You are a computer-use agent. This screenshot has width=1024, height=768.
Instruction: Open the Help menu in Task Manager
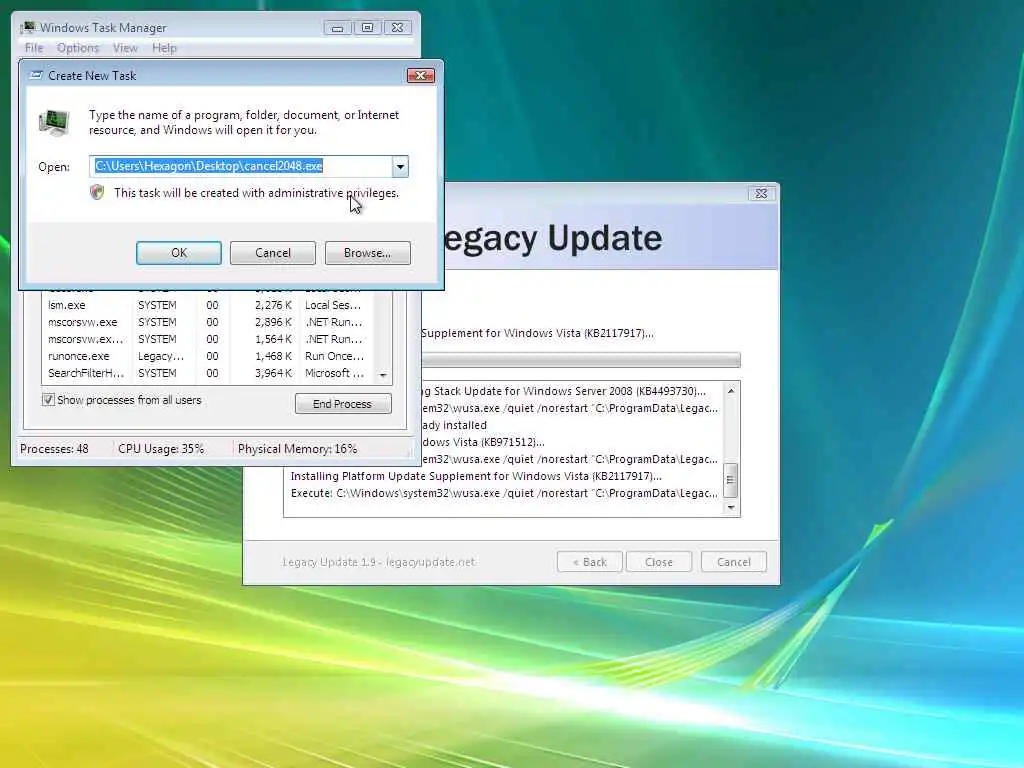pyautogui.click(x=164, y=48)
